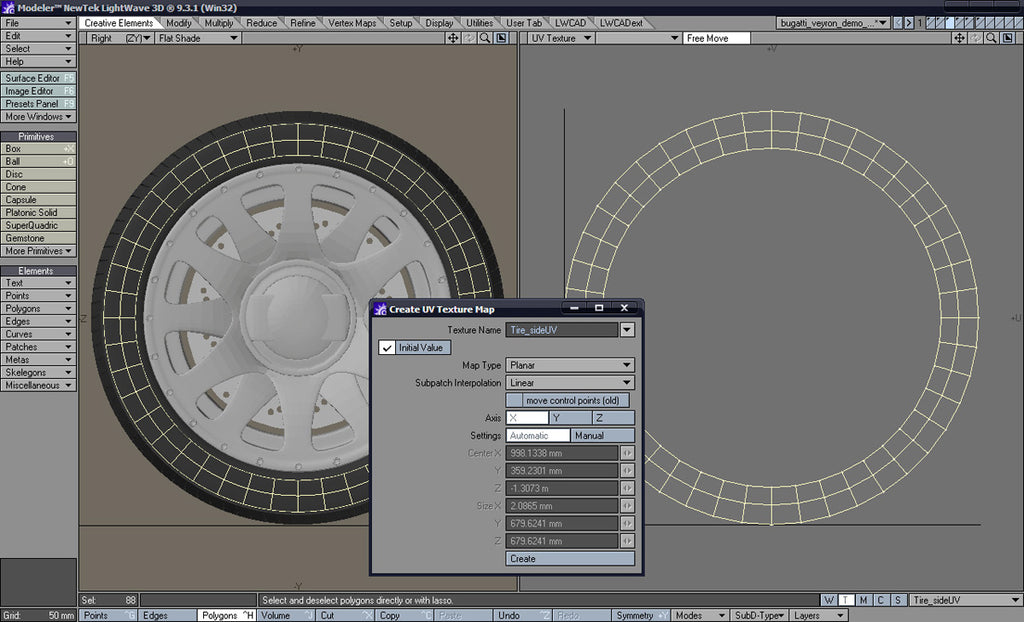Click the move/pan icon in the left viewport header

453,38
